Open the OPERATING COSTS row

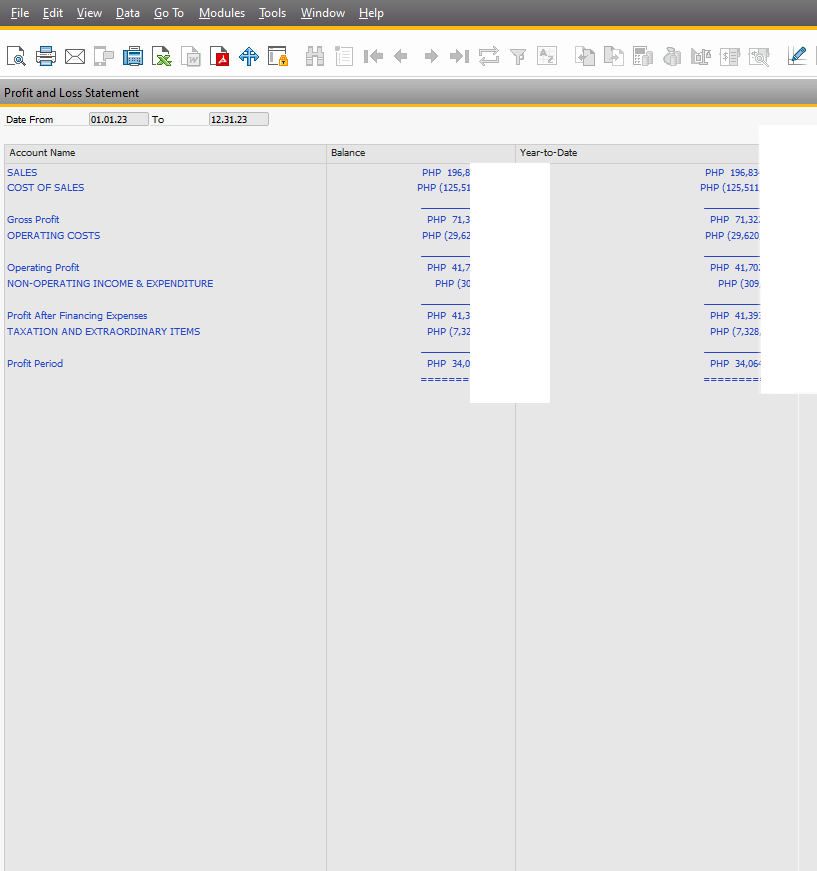coord(53,236)
